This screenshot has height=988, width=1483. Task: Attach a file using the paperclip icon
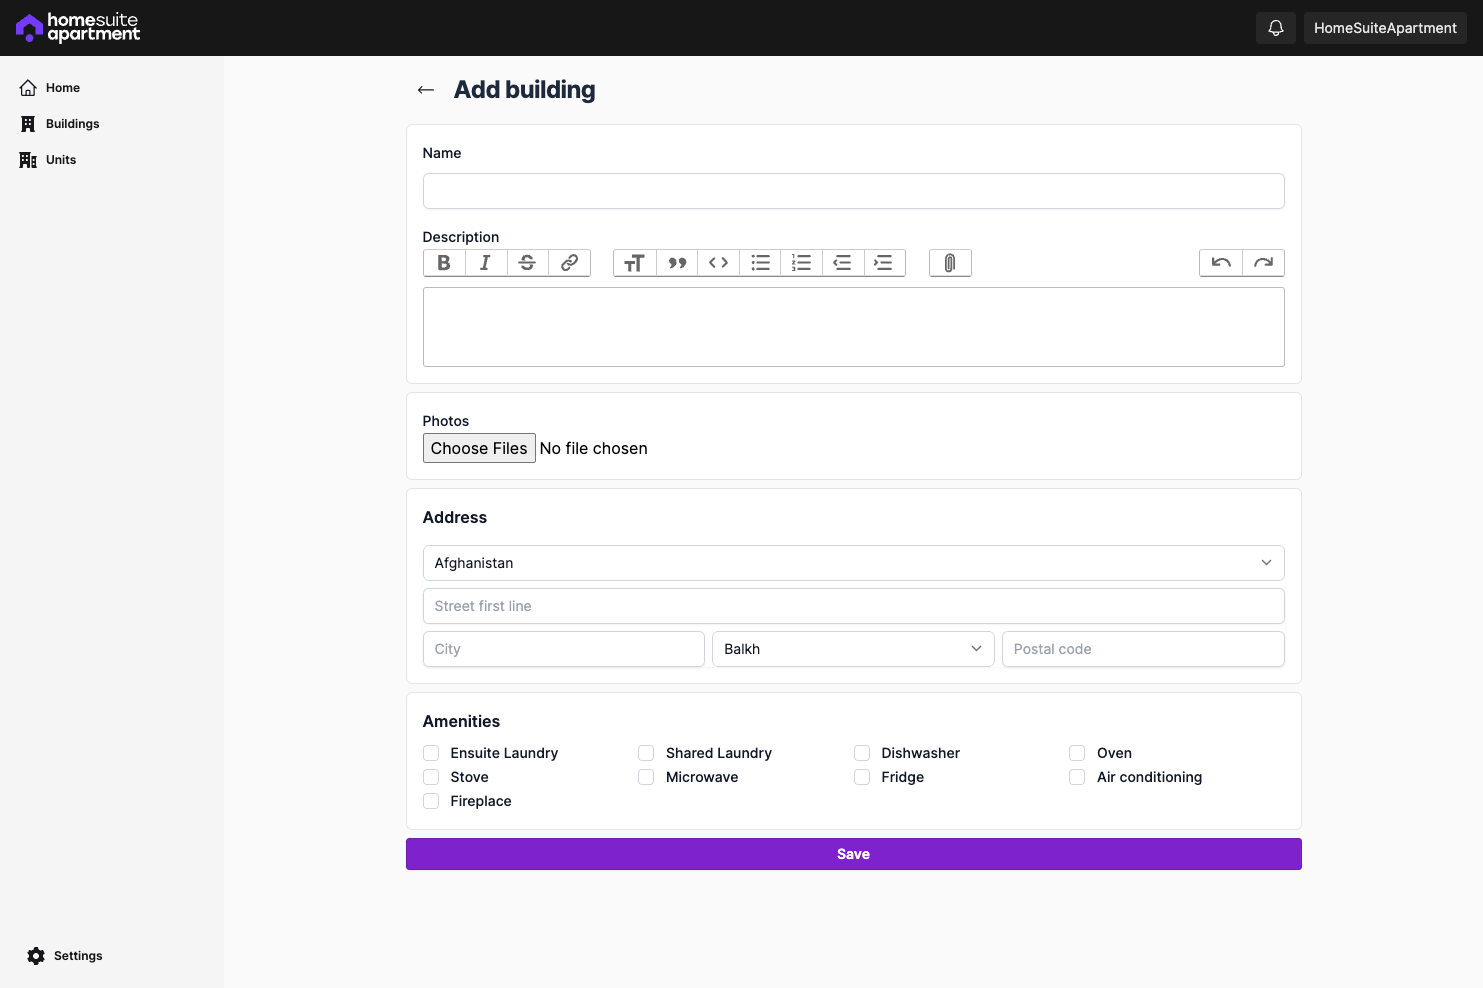coord(949,262)
